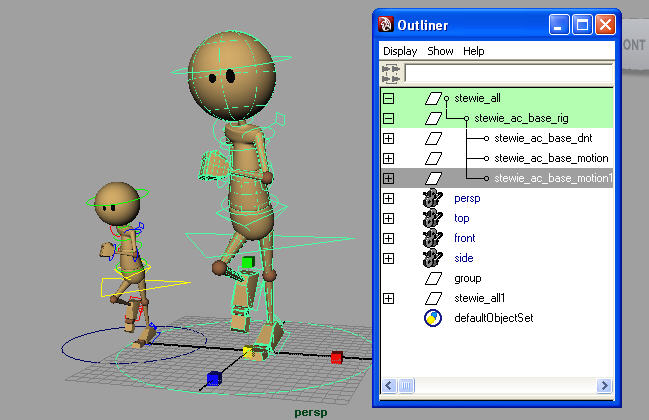Image resolution: width=649 pixels, height=420 pixels.
Task: Click the horizontal scrollbar left arrow
Action: (x=389, y=386)
